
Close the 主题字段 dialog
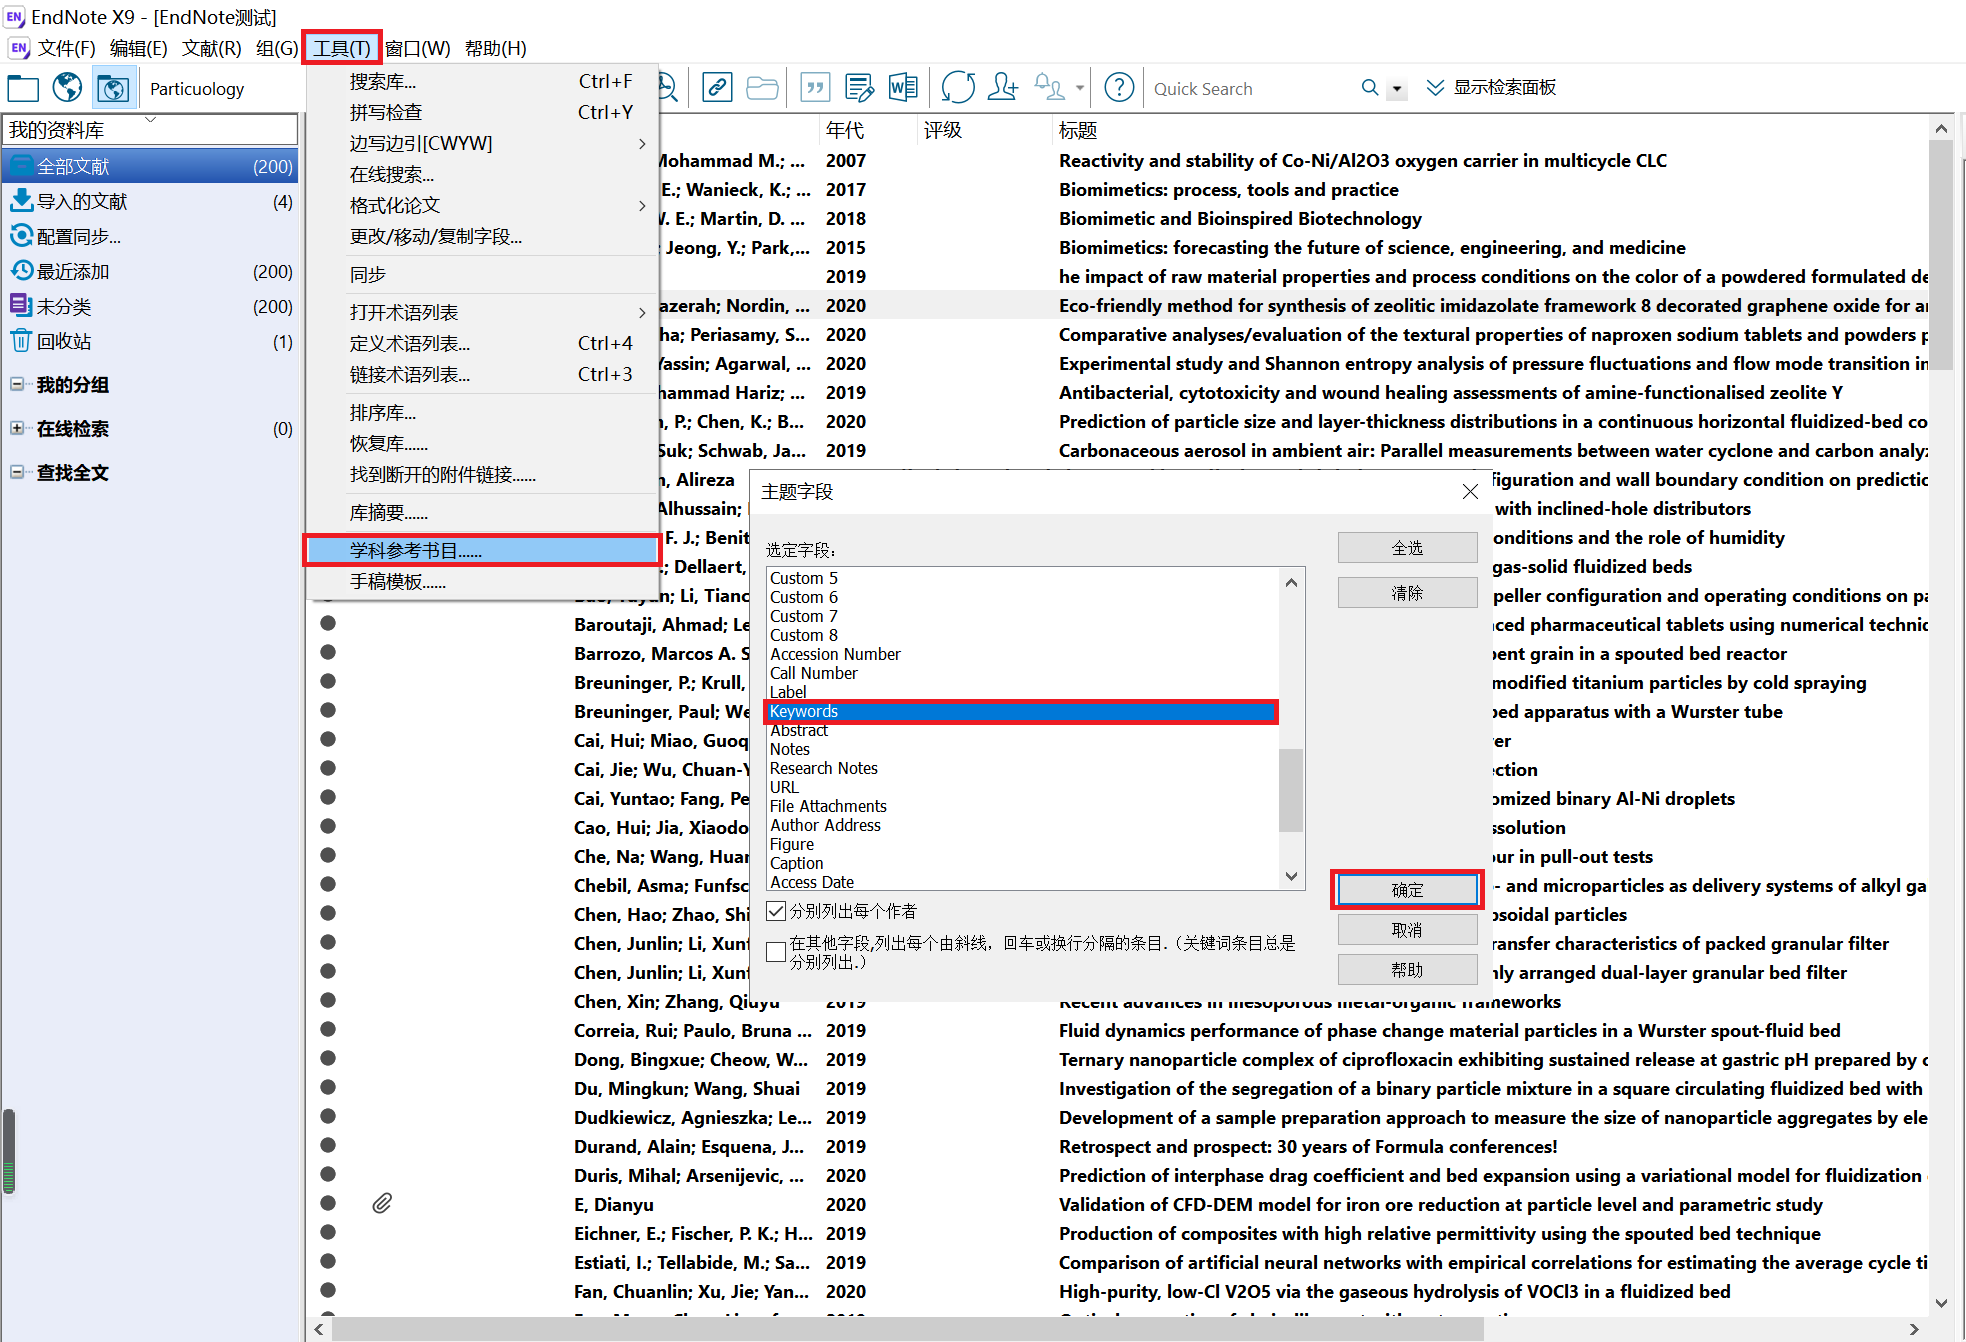1470,491
